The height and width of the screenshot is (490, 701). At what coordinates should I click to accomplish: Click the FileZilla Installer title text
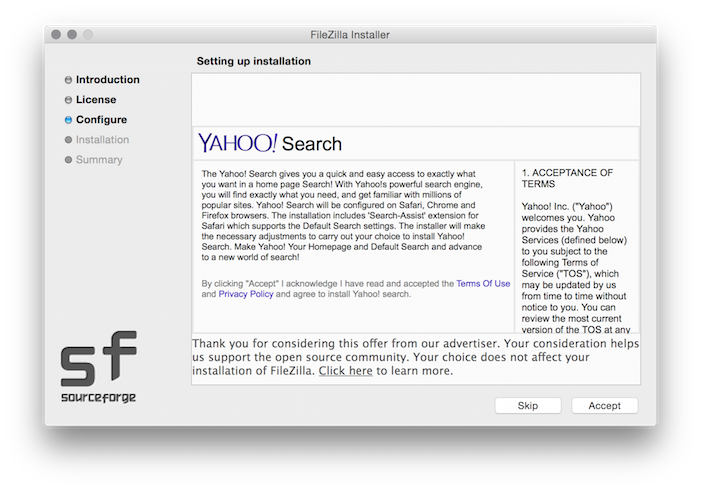[x=350, y=35]
